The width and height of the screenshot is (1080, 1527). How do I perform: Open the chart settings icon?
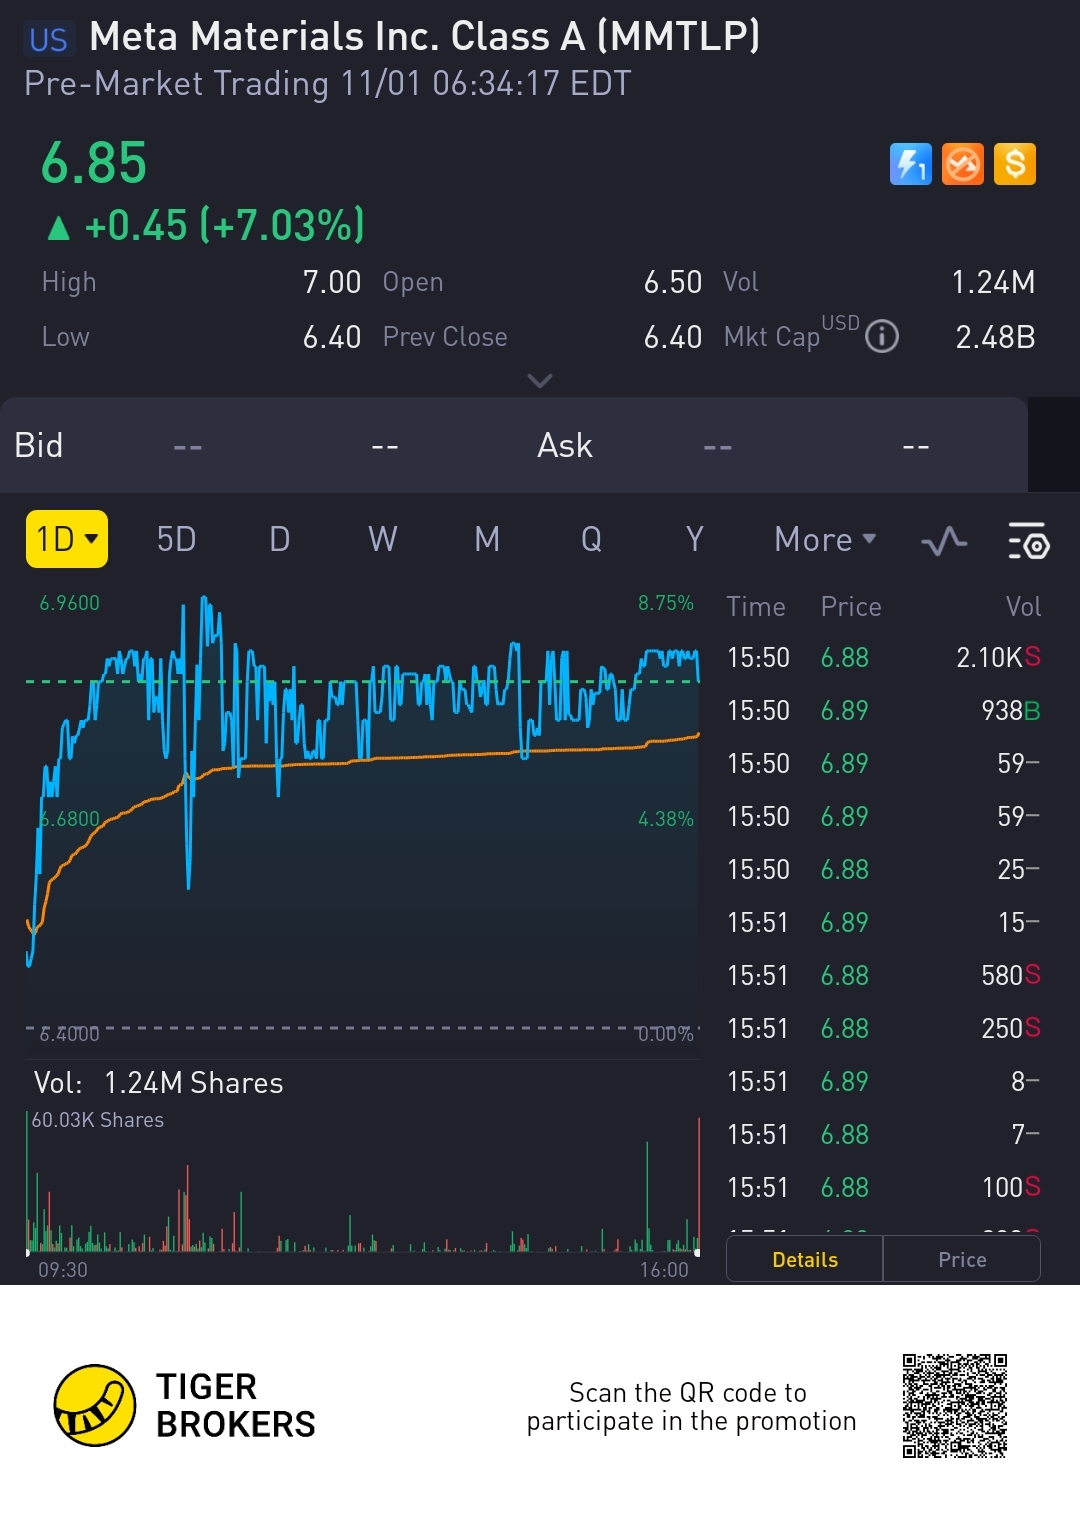(x=1028, y=541)
